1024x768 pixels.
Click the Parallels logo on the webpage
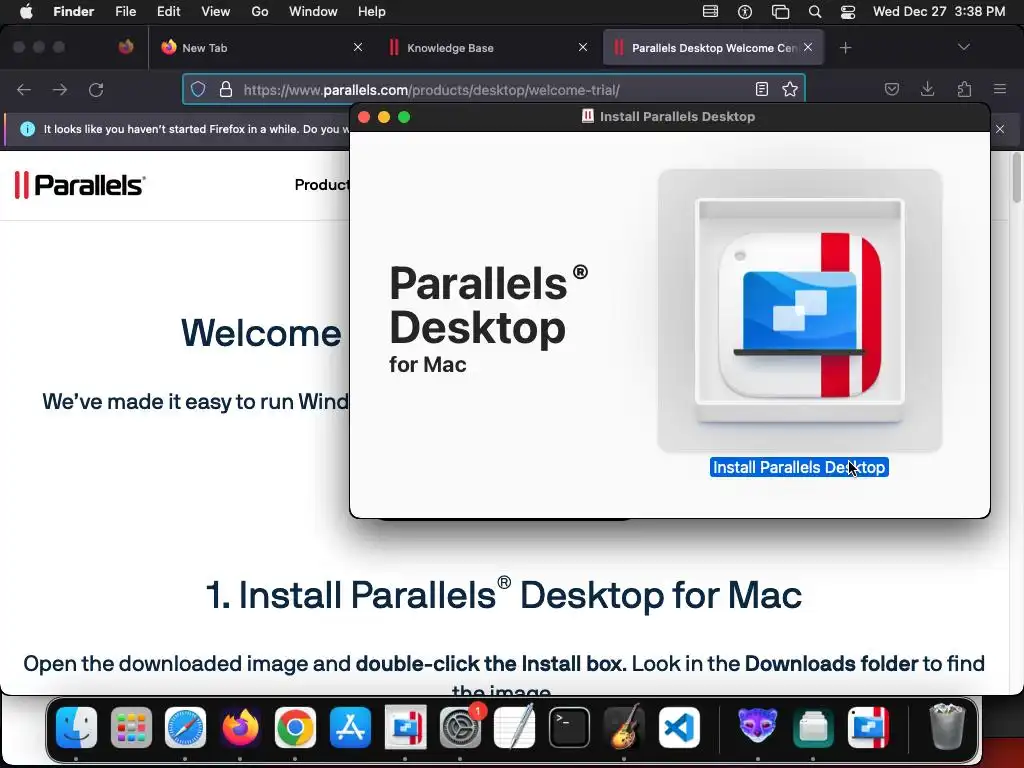pos(80,185)
